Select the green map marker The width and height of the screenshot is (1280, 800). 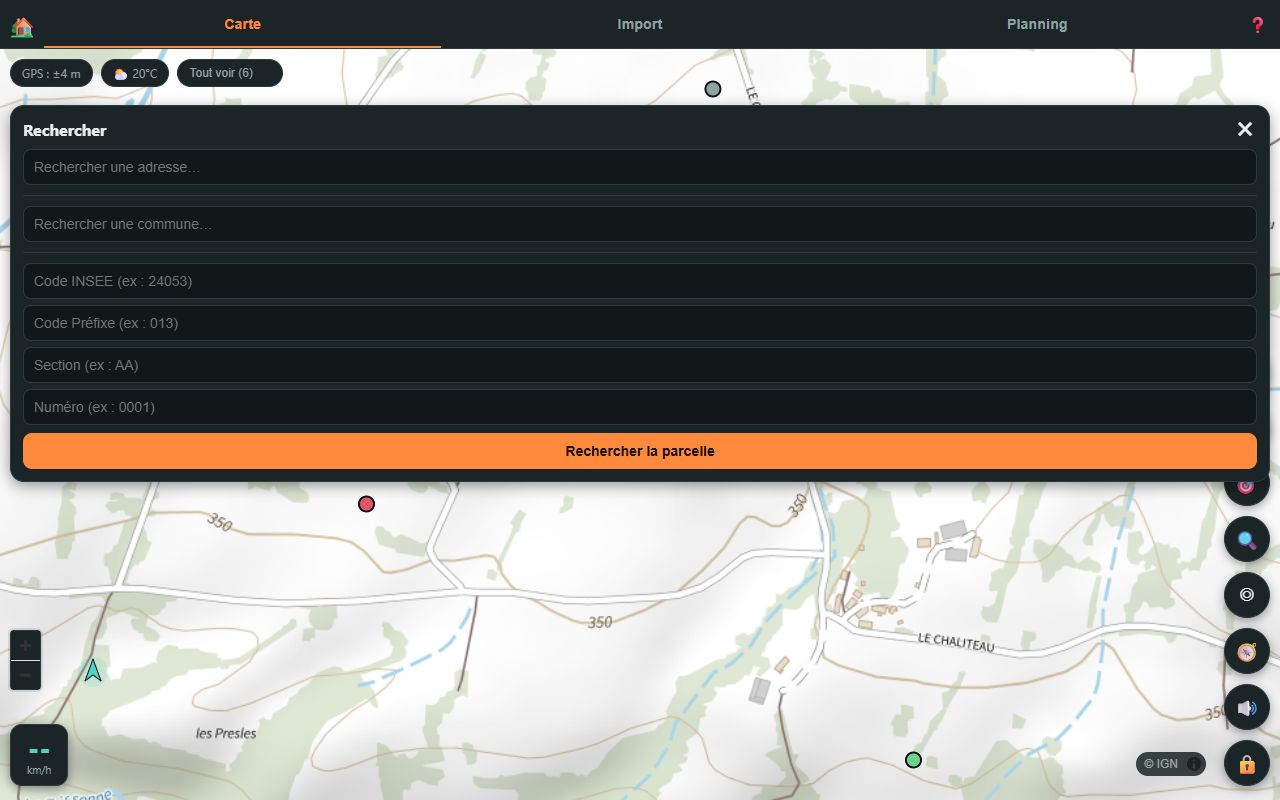pyautogui.click(x=913, y=760)
